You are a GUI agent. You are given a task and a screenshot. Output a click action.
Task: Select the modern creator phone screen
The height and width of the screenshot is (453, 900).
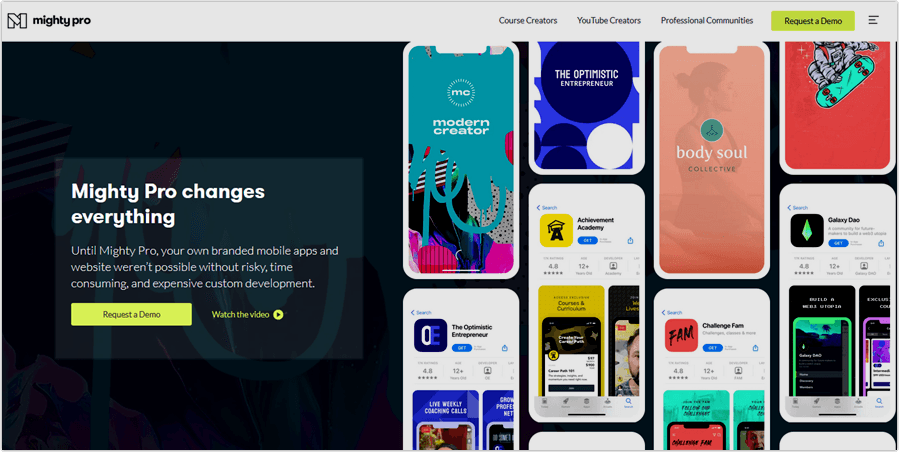(x=461, y=158)
